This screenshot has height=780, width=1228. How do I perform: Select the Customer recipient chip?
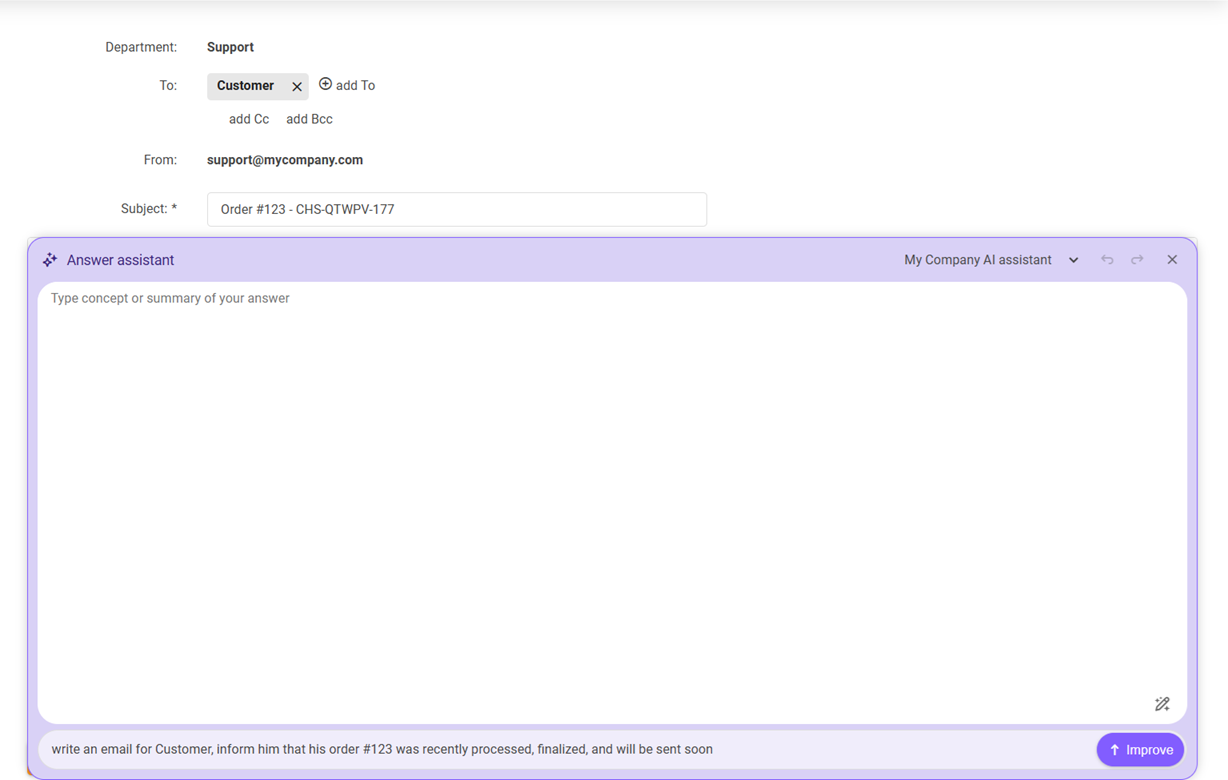pyautogui.click(x=245, y=86)
